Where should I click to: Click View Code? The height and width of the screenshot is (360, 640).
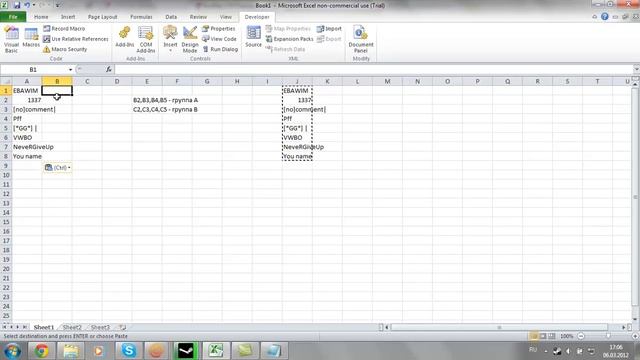point(219,39)
